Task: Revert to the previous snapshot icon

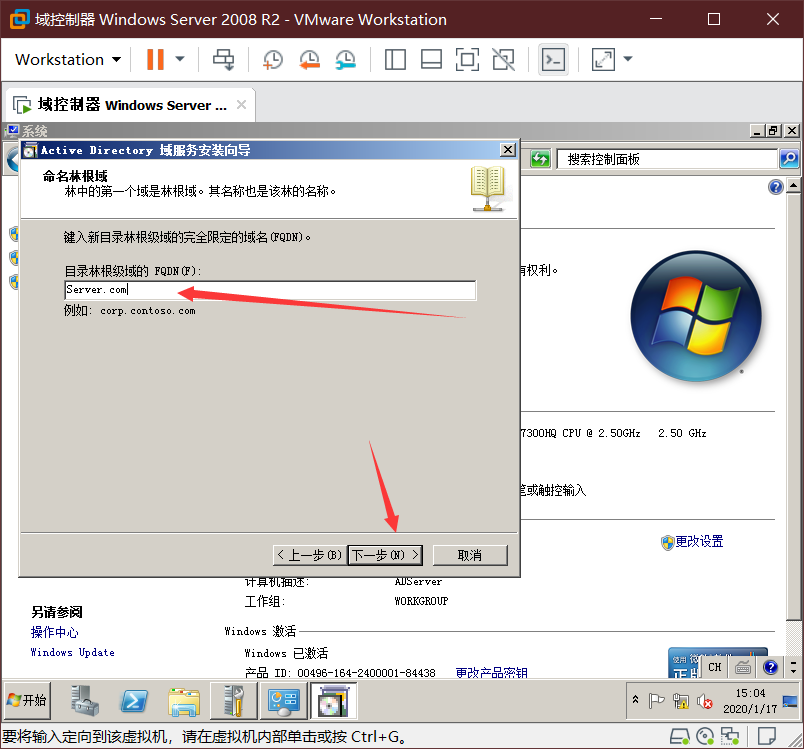Action: coord(310,59)
